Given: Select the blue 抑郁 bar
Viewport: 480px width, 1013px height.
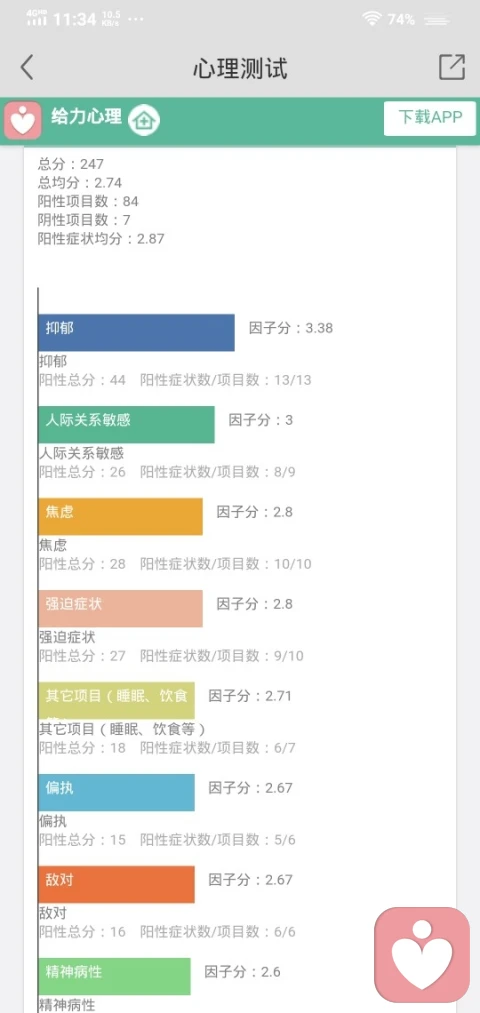Looking at the screenshot, I should [x=136, y=333].
